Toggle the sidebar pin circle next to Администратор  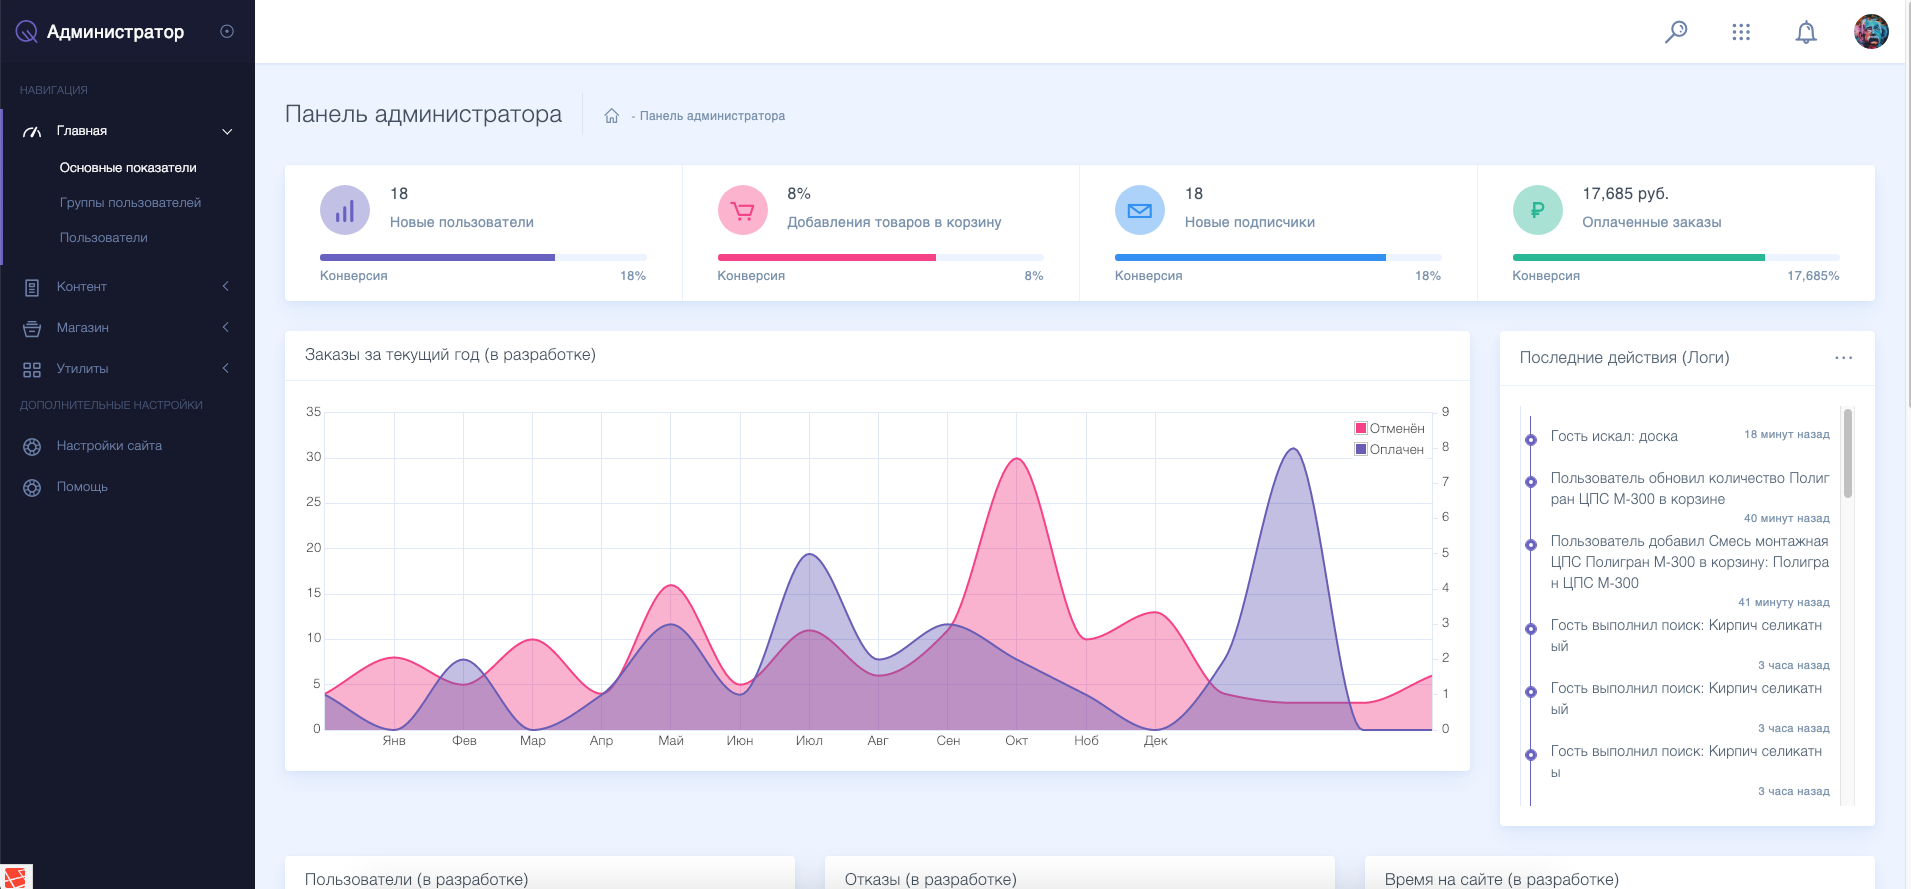pos(227,32)
